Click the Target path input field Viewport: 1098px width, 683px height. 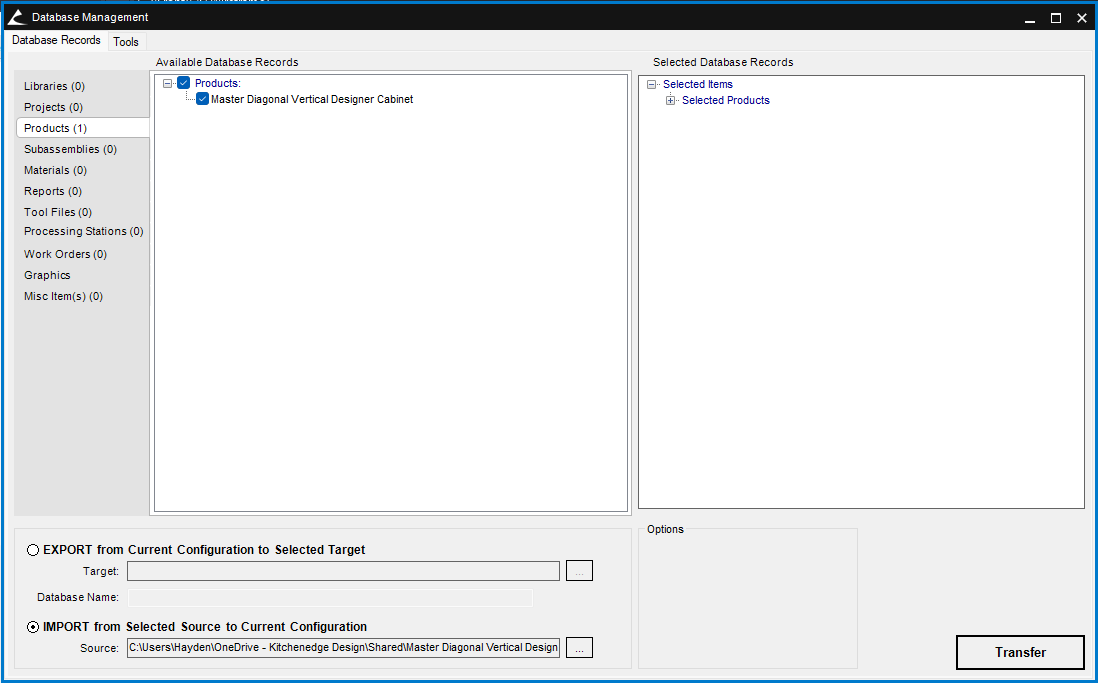tap(343, 571)
